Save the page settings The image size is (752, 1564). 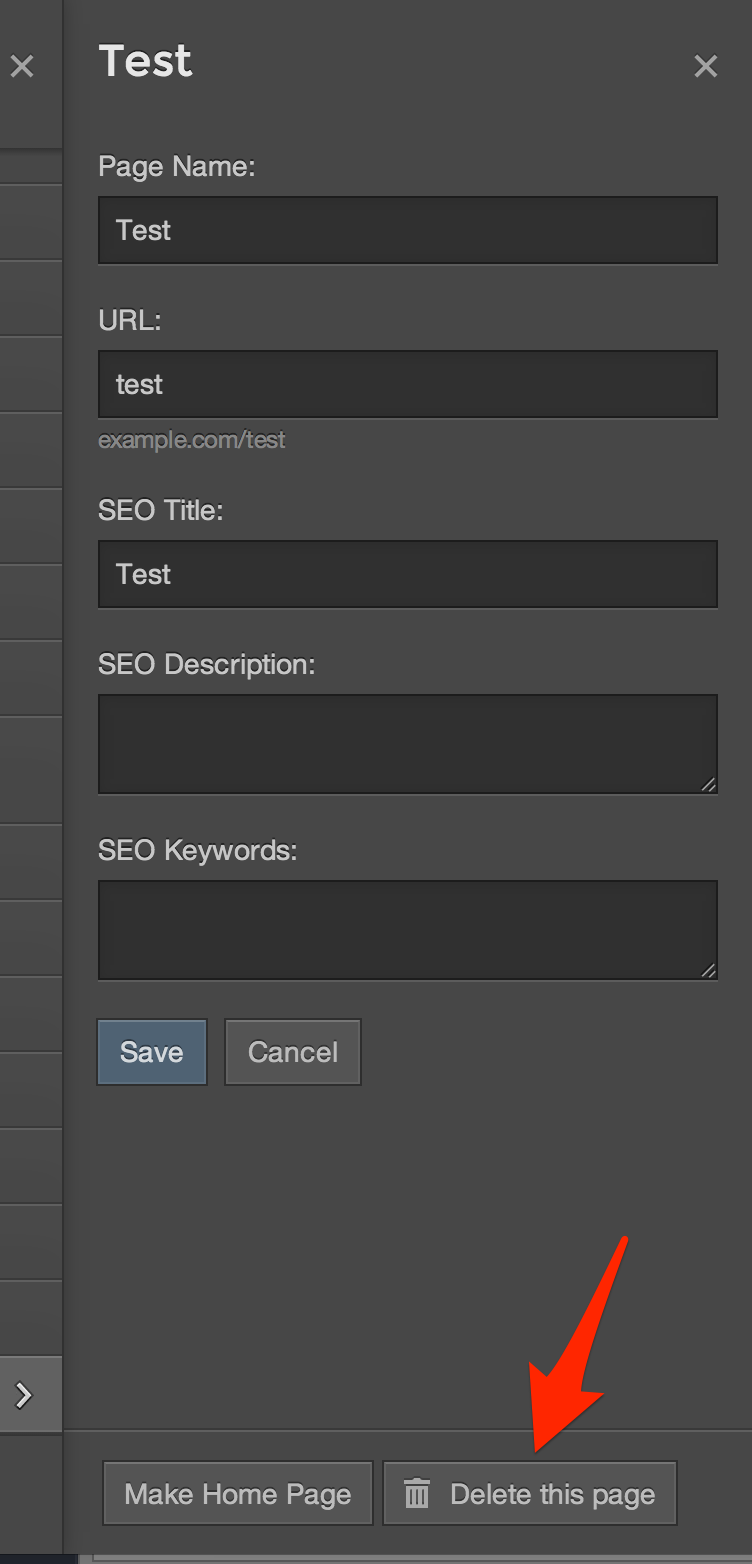pos(152,1052)
